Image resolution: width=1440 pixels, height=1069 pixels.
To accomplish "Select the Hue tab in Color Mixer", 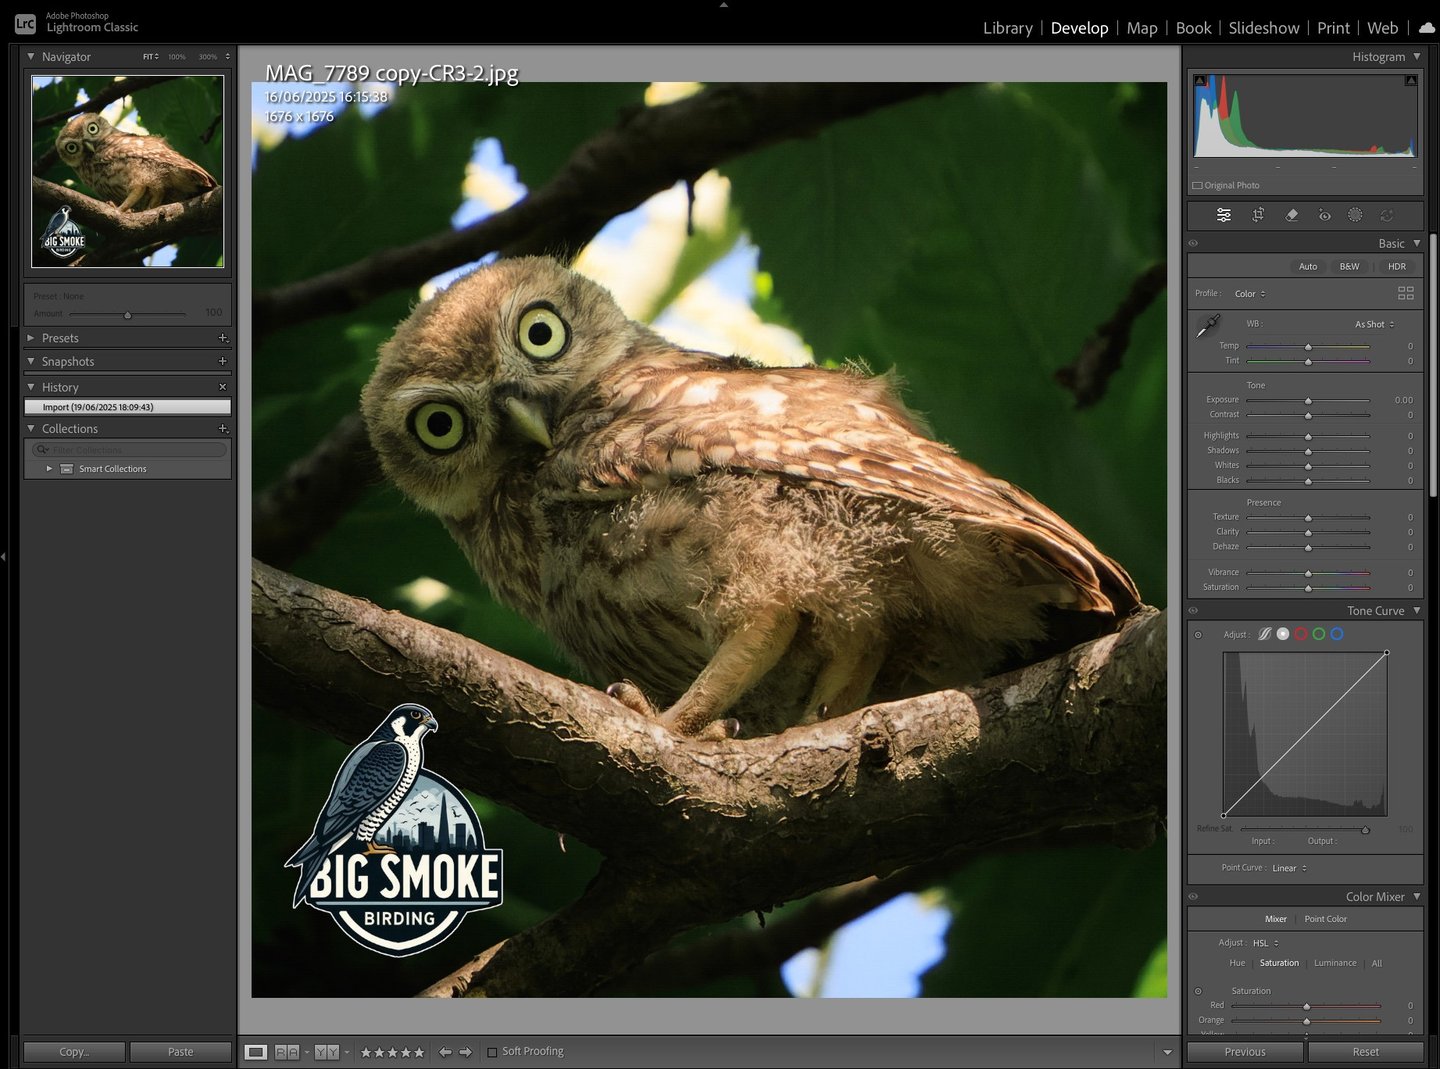I will click(x=1237, y=963).
